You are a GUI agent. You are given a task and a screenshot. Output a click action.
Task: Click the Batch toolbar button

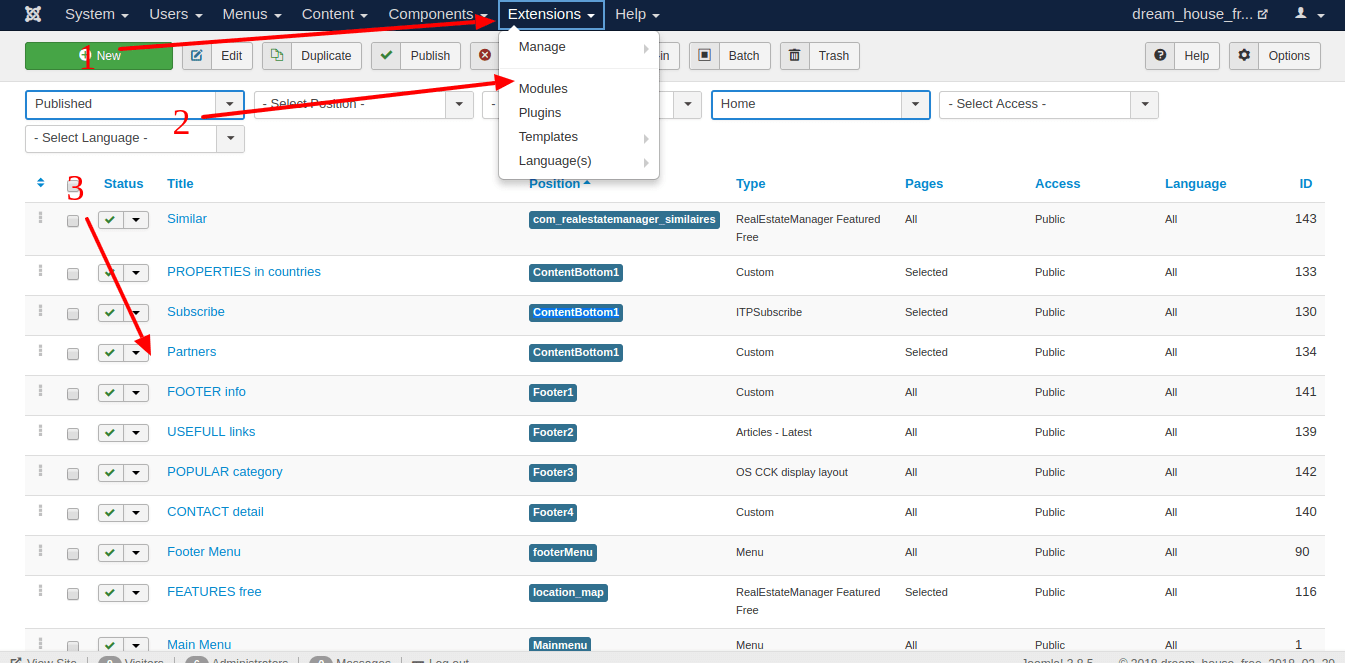[729, 56]
